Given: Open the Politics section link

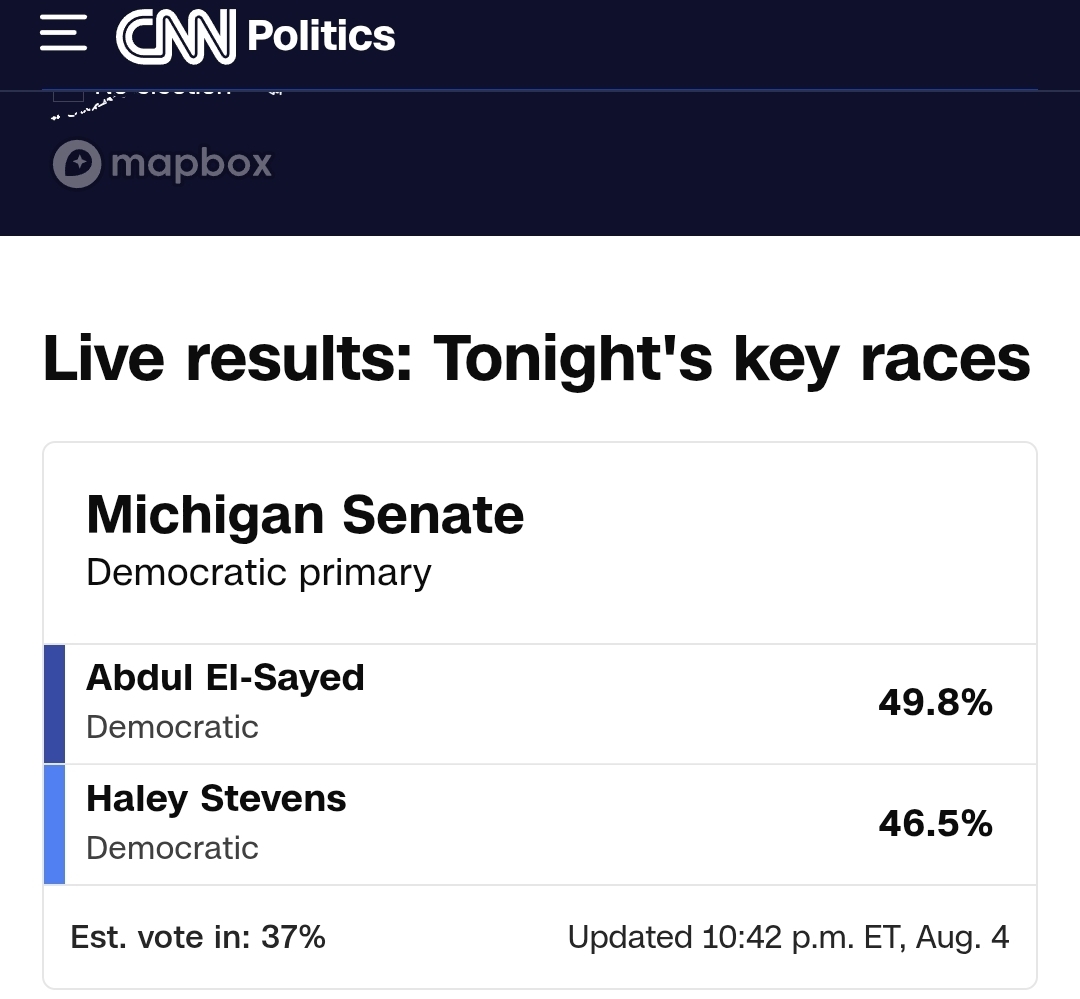Looking at the screenshot, I should pos(321,36).
